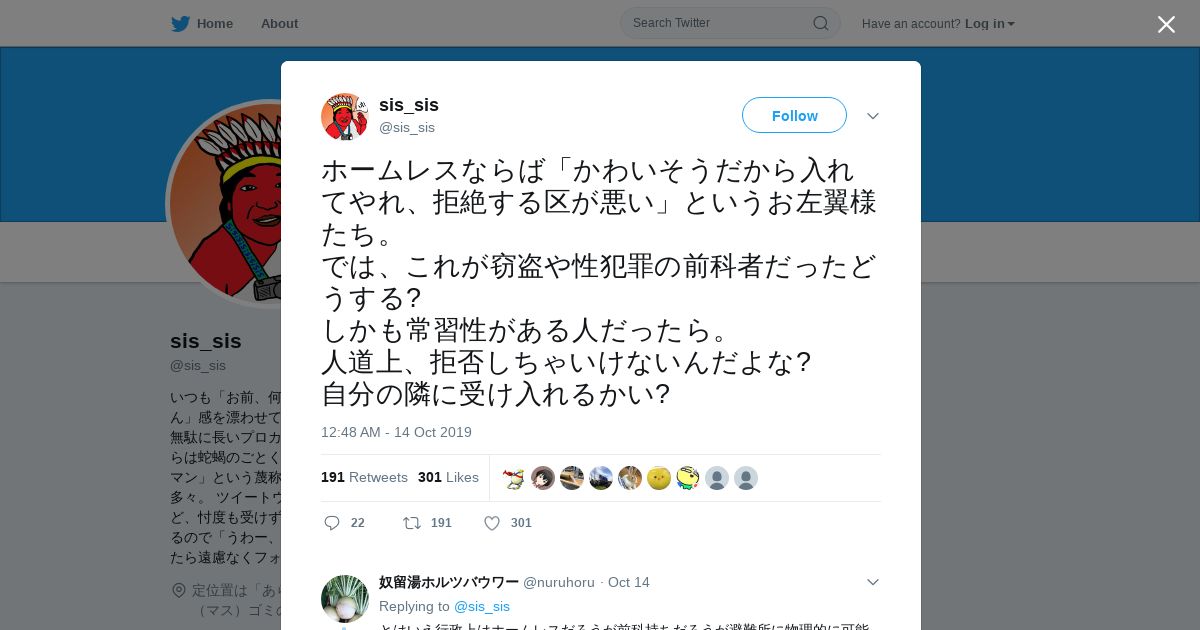Click the reply speech bubble icon
This screenshot has width=1200, height=630.
tap(332, 523)
